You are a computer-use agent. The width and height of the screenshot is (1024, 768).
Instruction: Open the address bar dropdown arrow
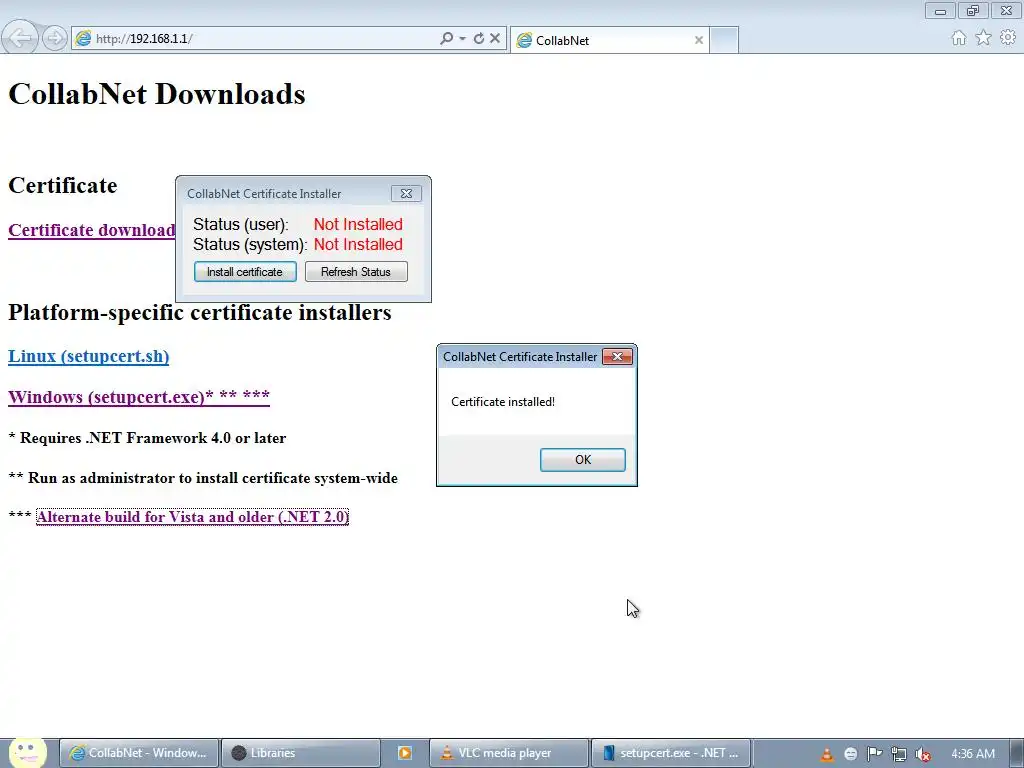pos(462,39)
